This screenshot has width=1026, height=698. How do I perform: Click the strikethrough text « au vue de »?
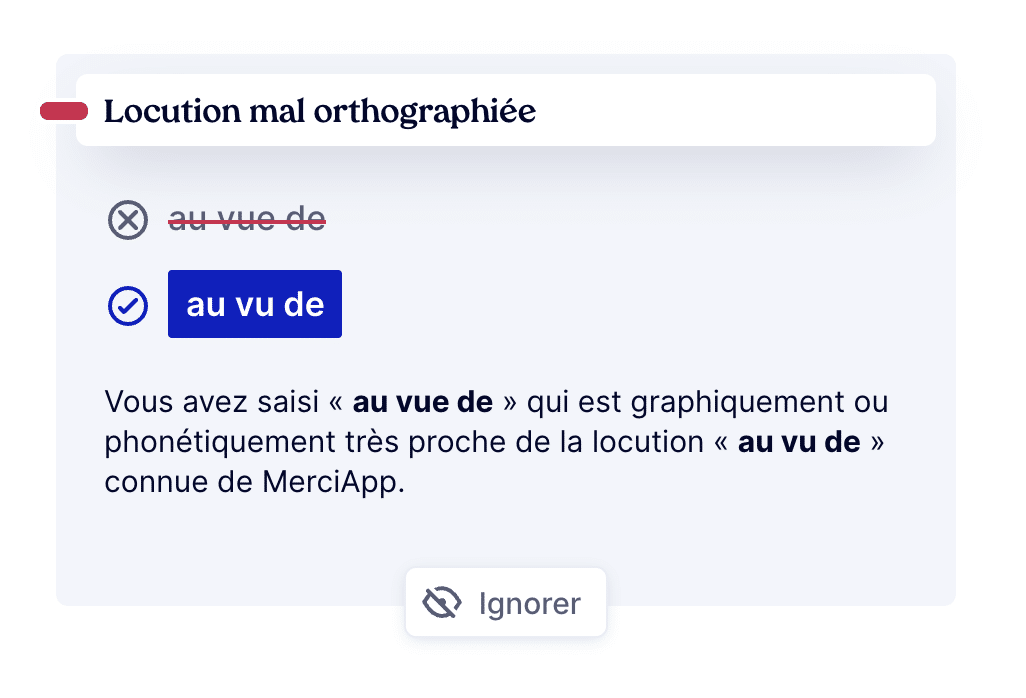pos(246,219)
